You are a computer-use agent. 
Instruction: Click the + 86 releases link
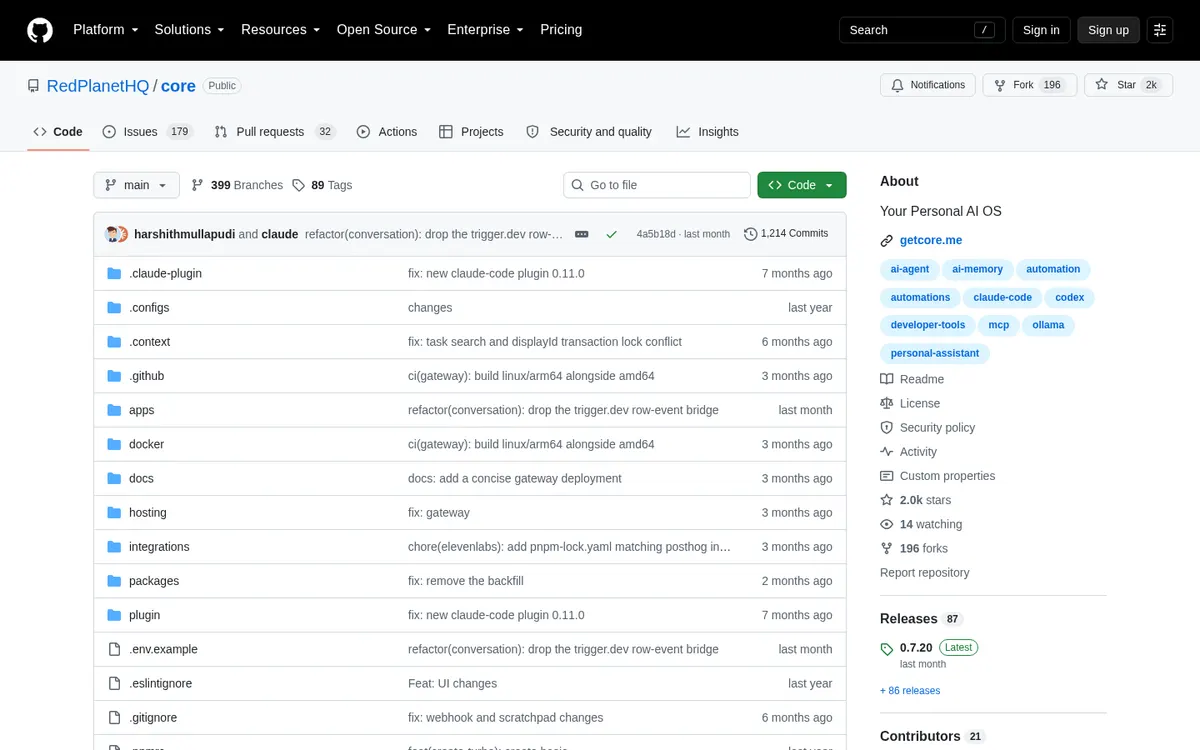[910, 691]
